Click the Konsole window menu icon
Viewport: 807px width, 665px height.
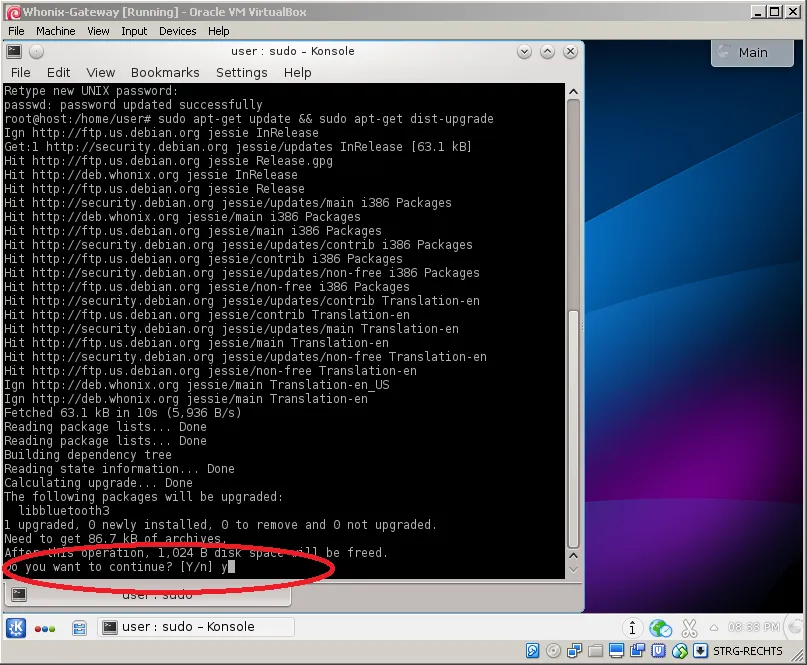pyautogui.click(x=14, y=51)
